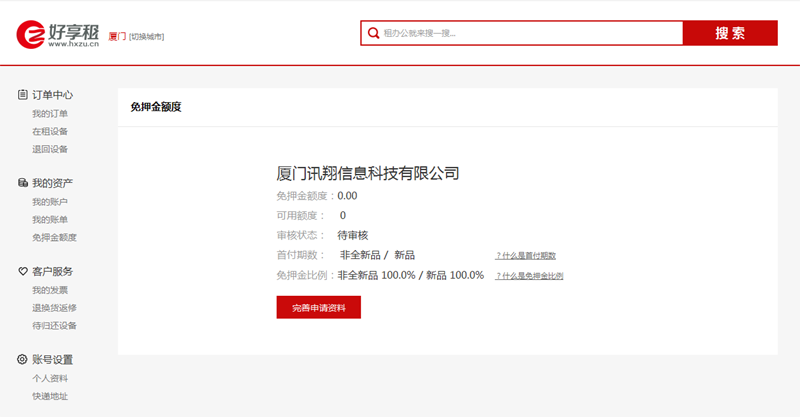The height and width of the screenshot is (417, 800).
Task: Select 免押金额度 in sidebar
Action: click(x=55, y=237)
